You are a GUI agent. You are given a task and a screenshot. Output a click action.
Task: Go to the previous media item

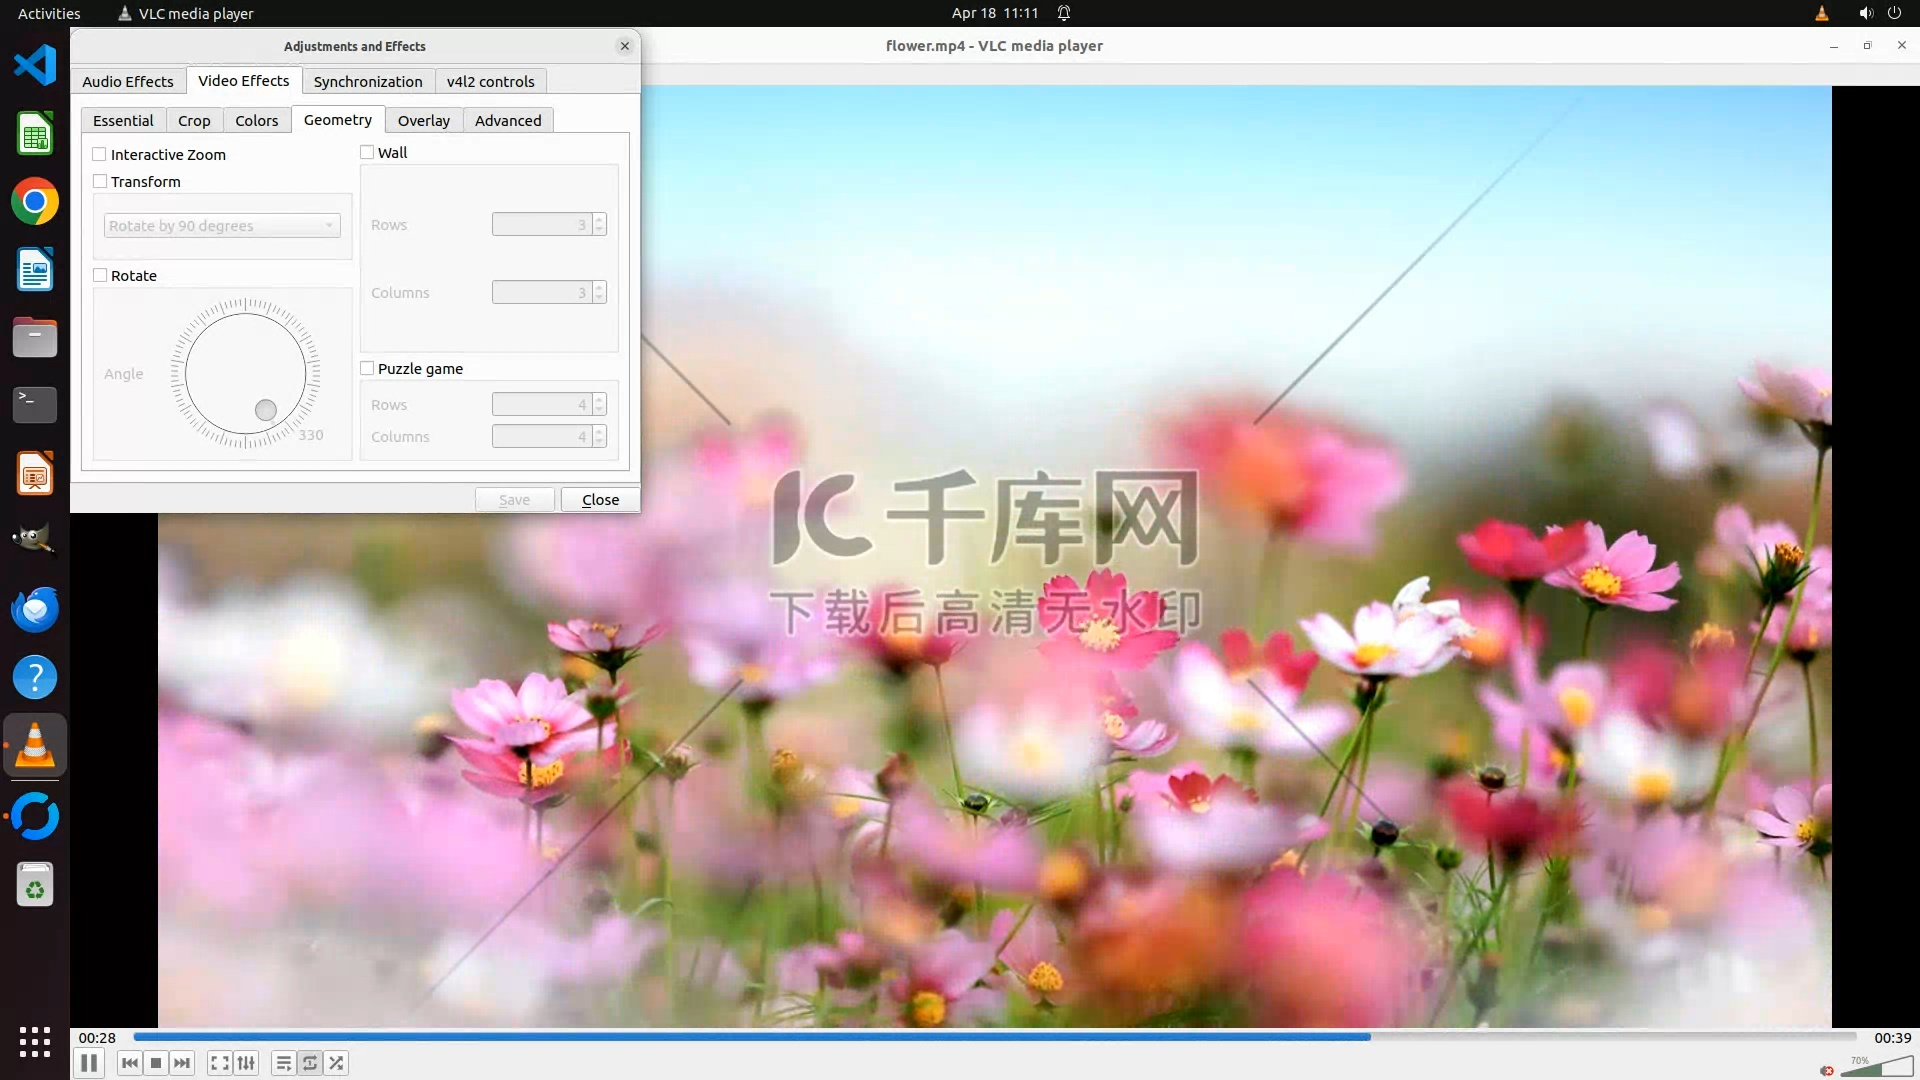[129, 1063]
